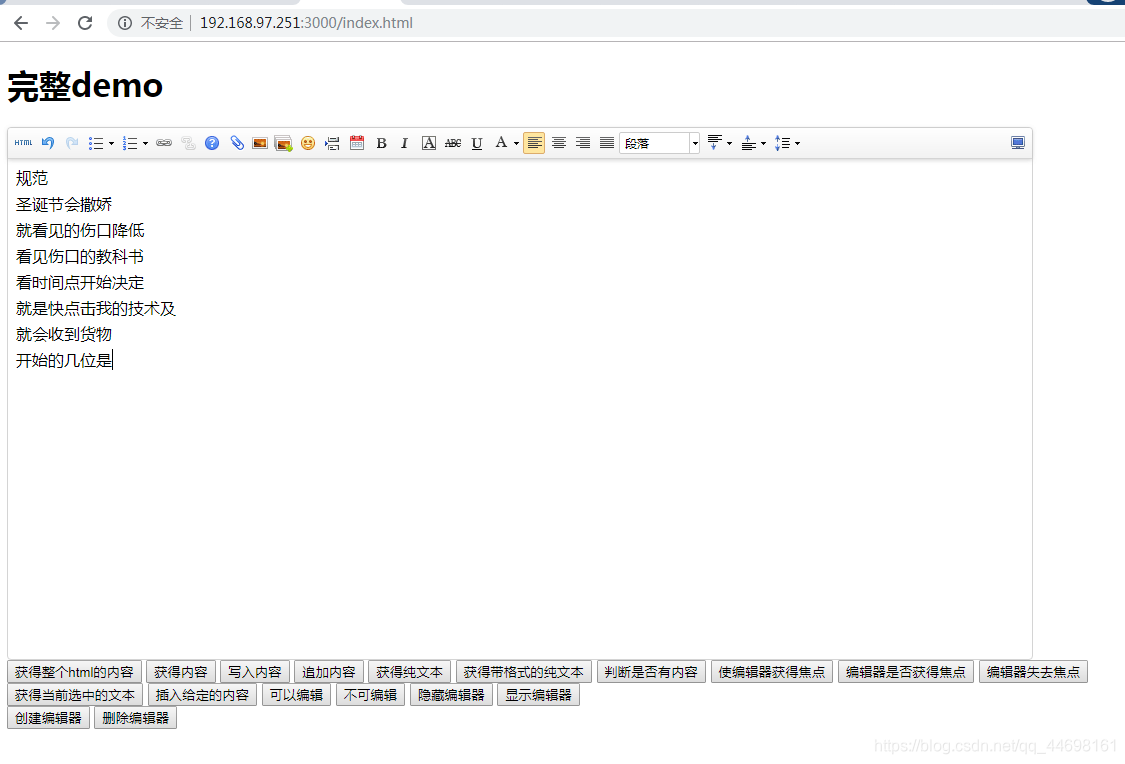Click the 插入给定的内容 button
This screenshot has height=764, width=1125.
tap(202, 695)
